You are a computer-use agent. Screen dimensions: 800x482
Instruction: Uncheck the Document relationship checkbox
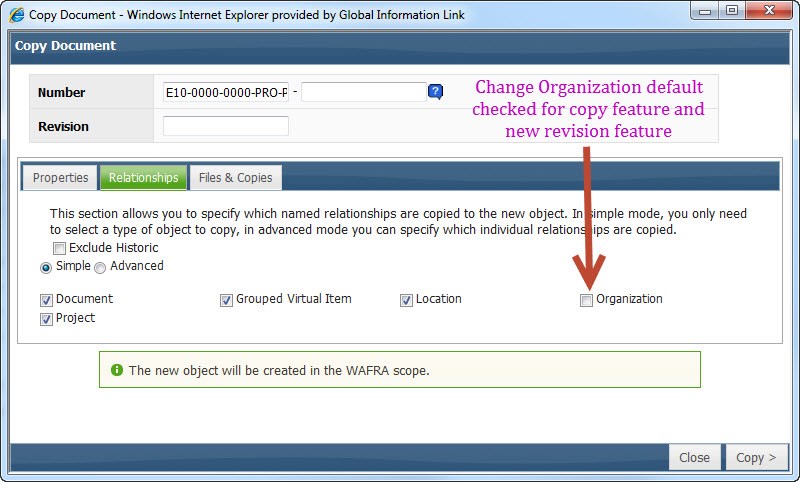[46, 300]
